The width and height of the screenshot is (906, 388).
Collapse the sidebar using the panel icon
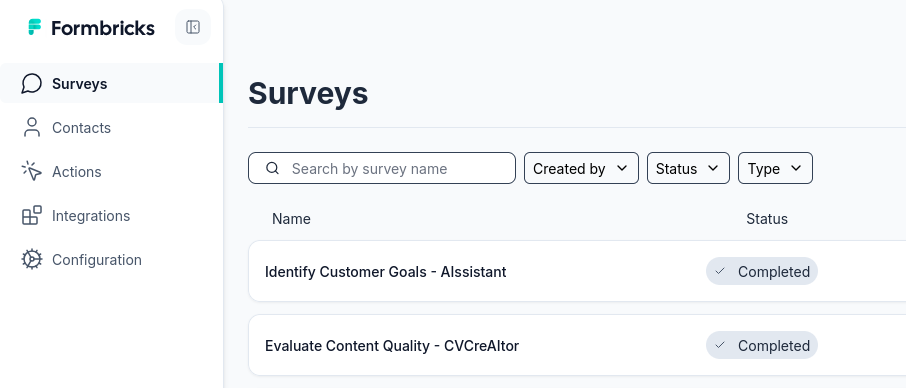click(193, 27)
